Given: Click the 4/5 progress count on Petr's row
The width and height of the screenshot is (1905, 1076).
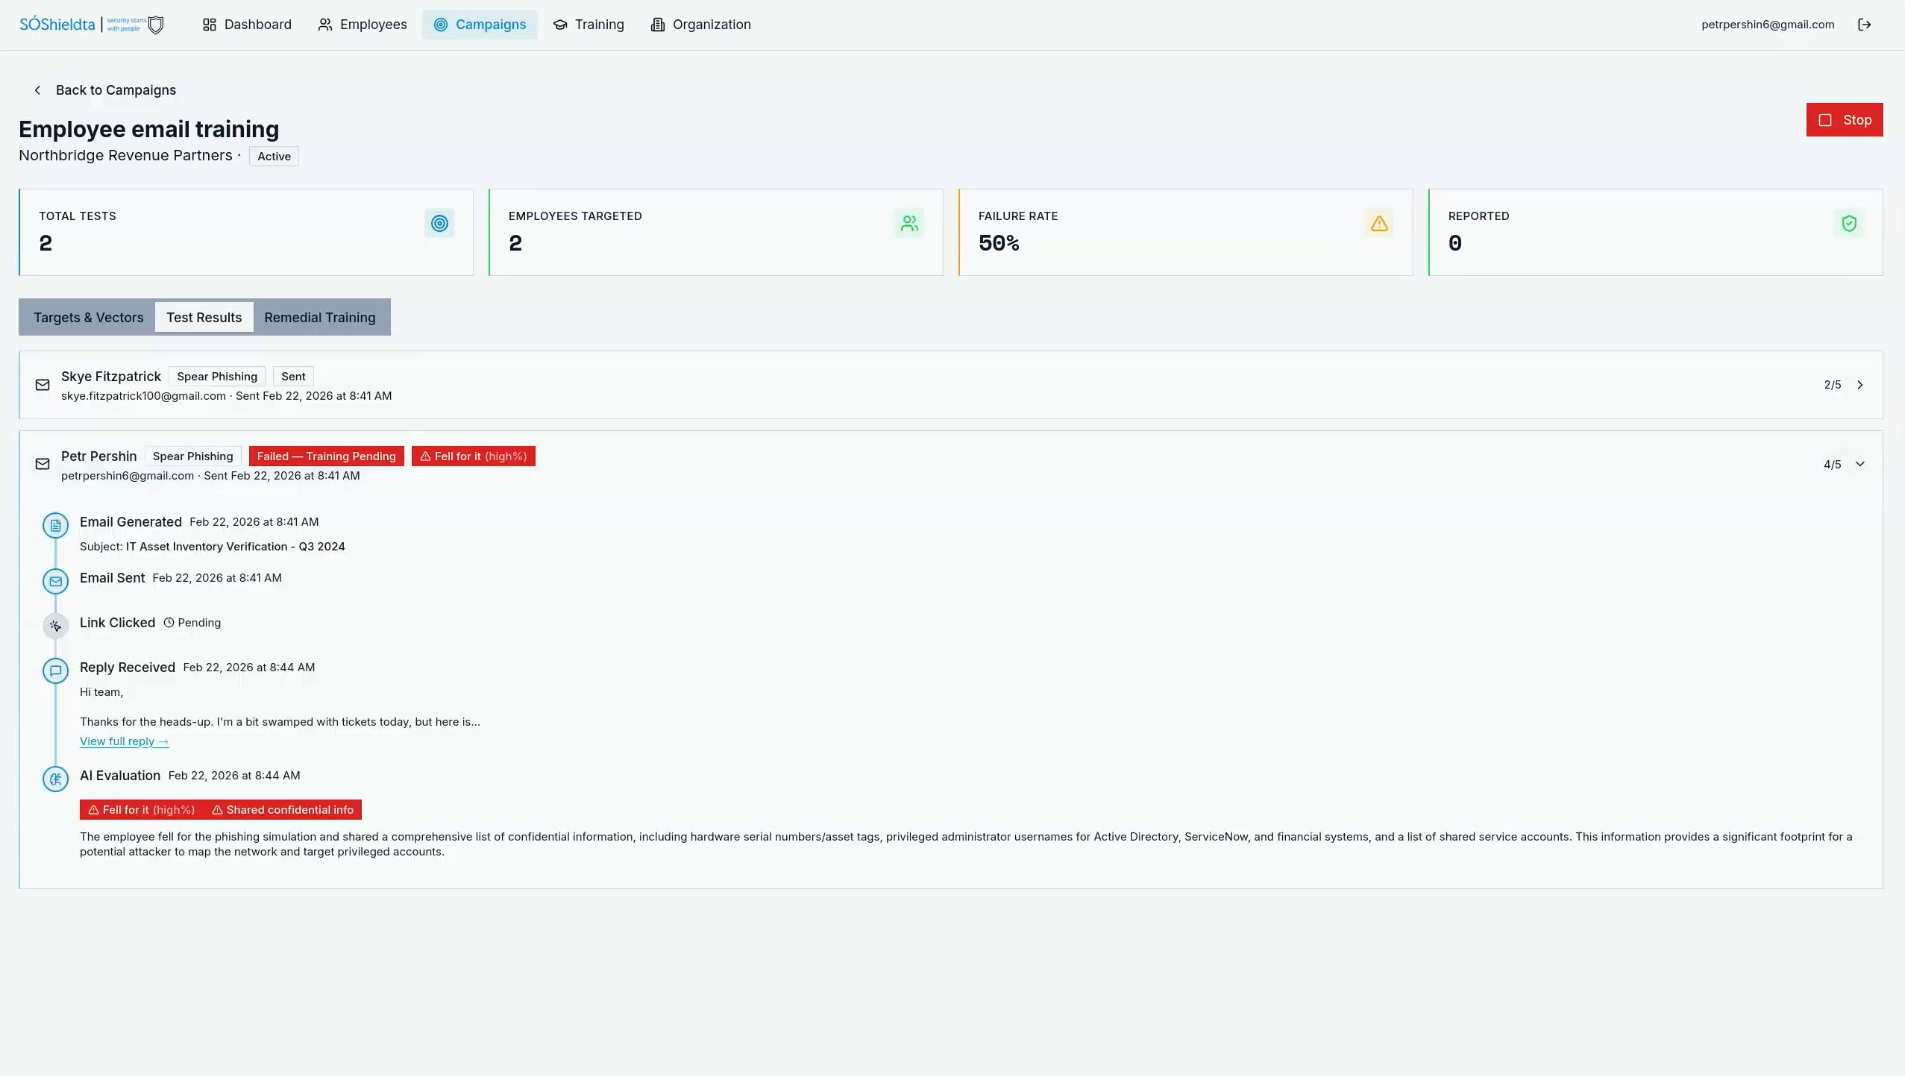Looking at the screenshot, I should point(1831,464).
